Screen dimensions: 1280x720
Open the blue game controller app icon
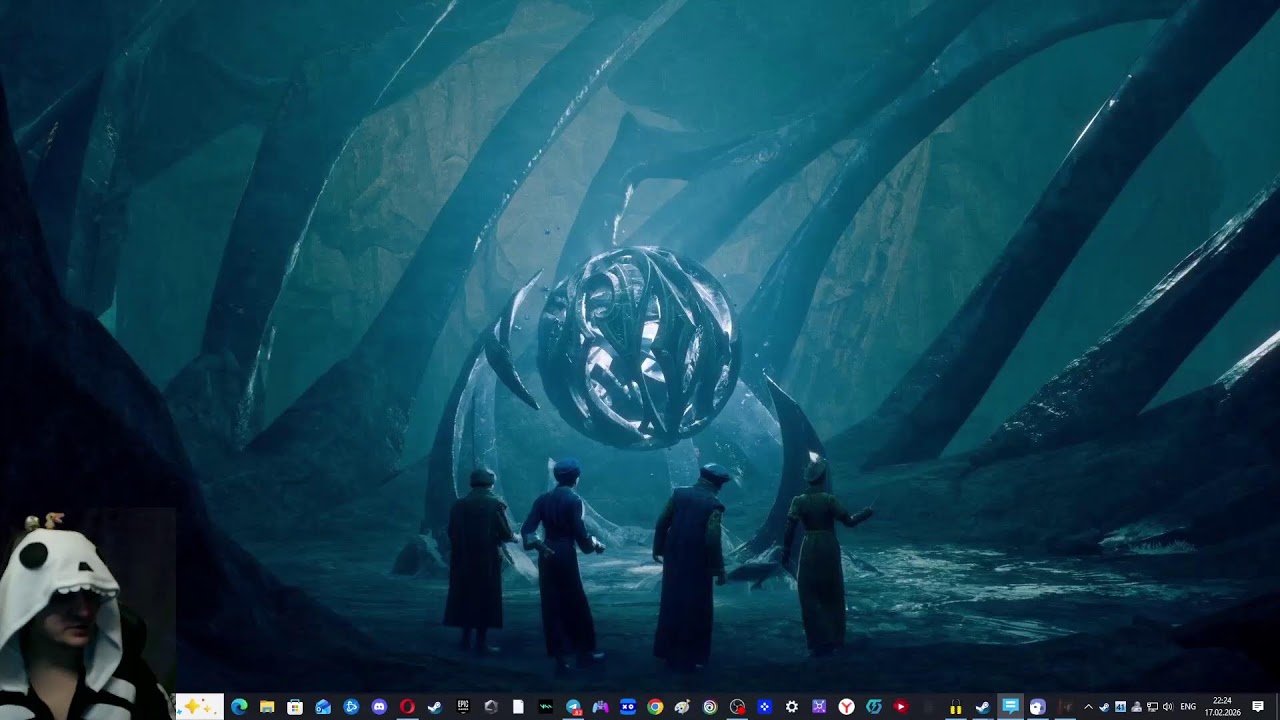point(600,707)
